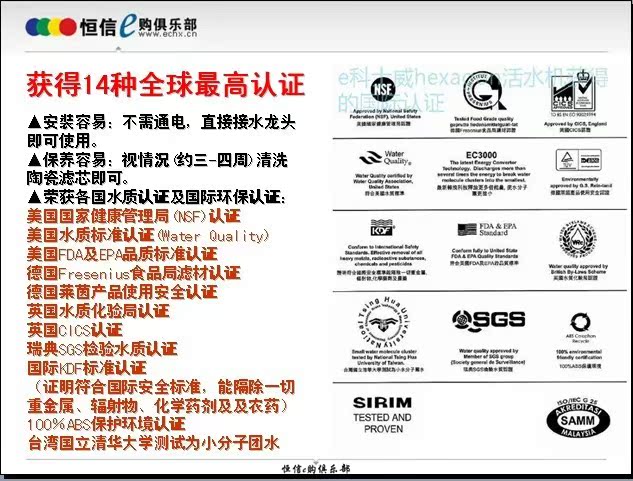The image size is (633, 481).
Task: Click the Fresenius Institute circular logo
Action: pos(484,91)
